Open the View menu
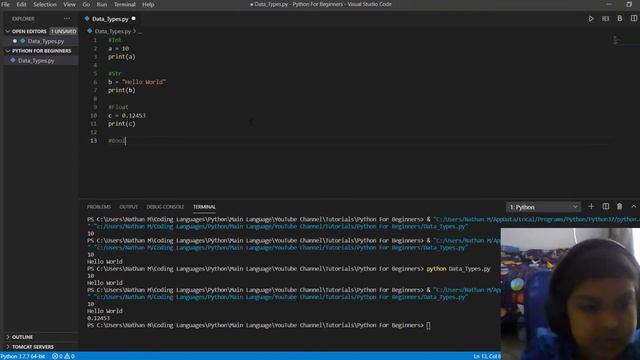Image resolution: width=640 pixels, height=360 pixels. pyautogui.click(x=69, y=4)
